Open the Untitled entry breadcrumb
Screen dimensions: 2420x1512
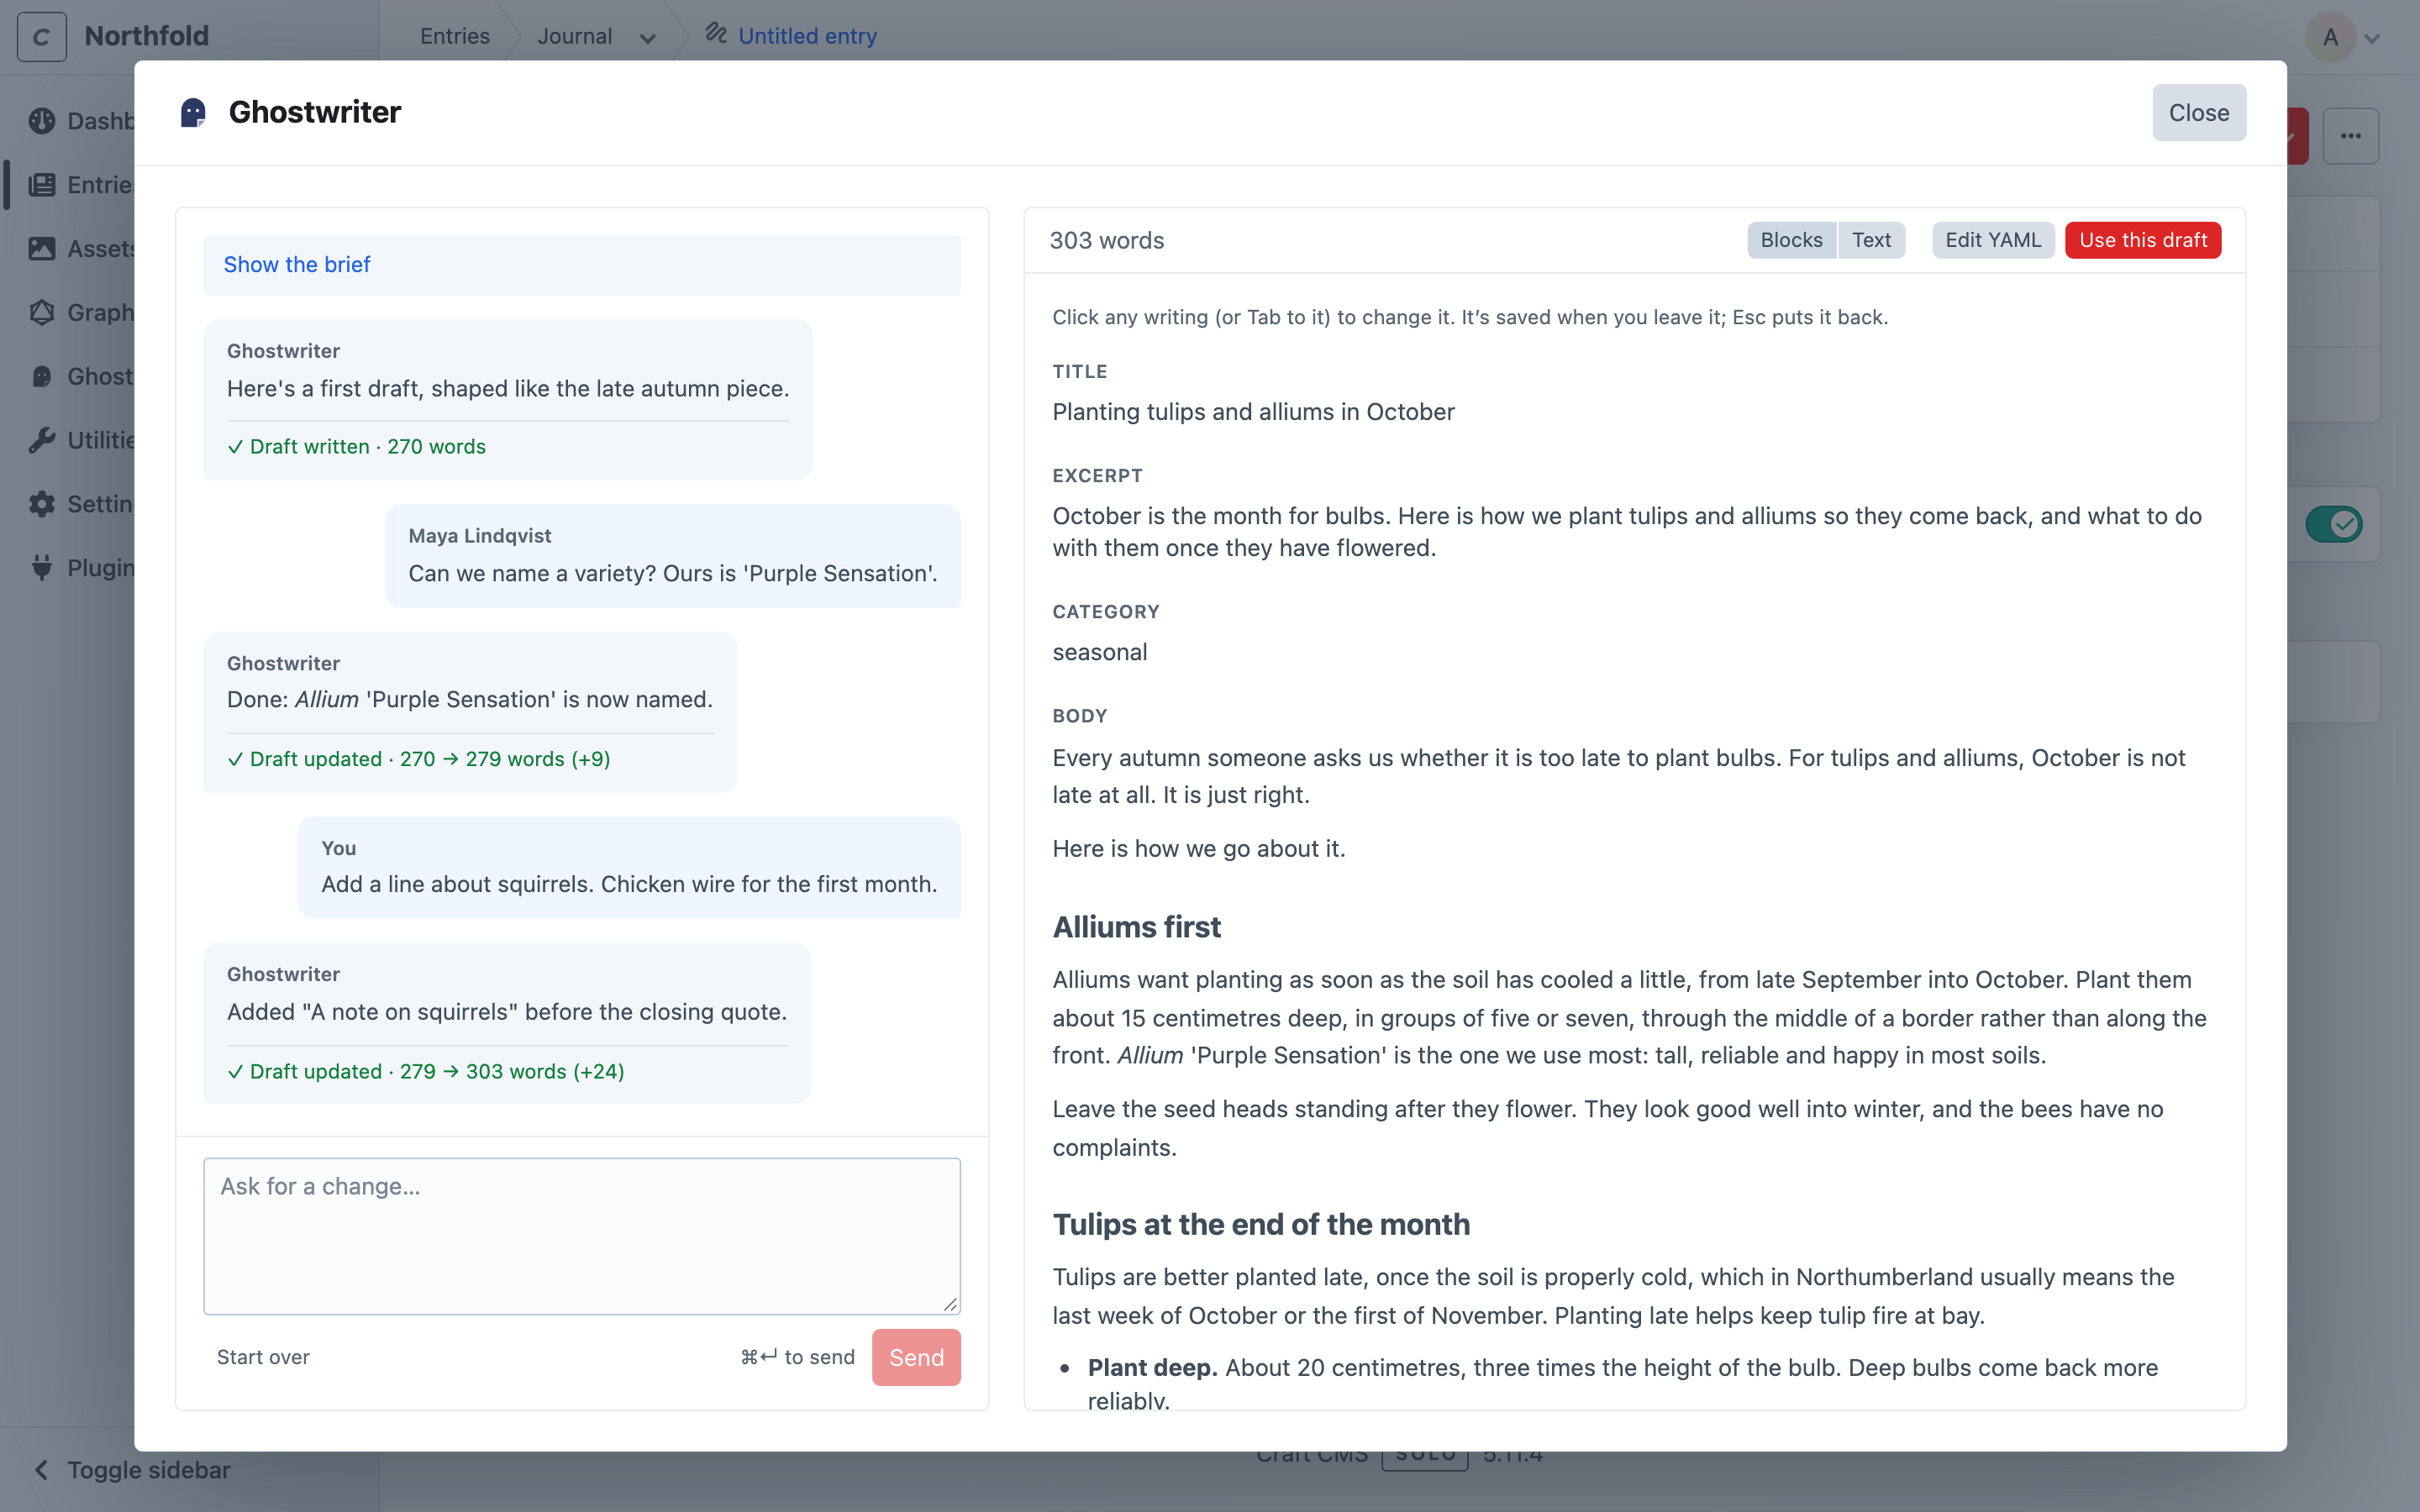click(x=807, y=36)
